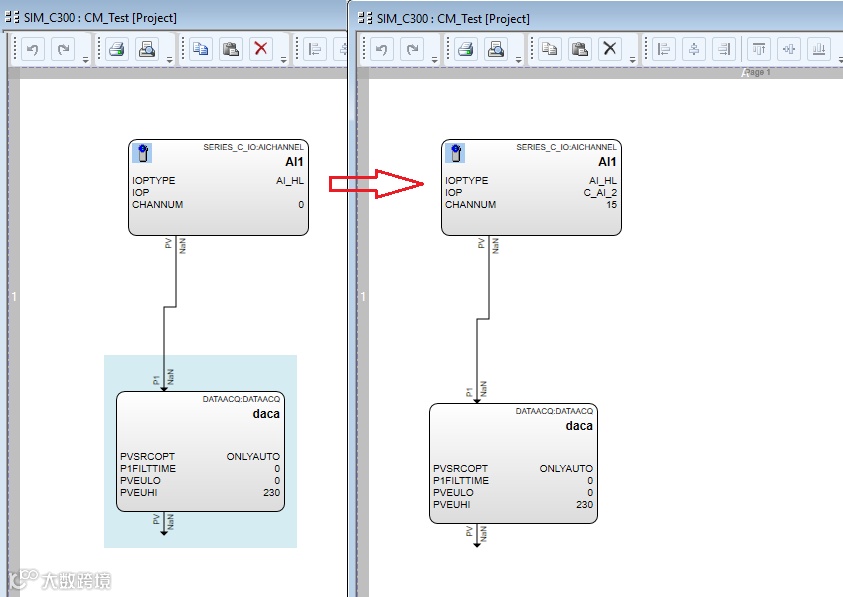Screen dimensions: 843x597
Task: Select the AI1 block name in left window
Action: click(294, 162)
